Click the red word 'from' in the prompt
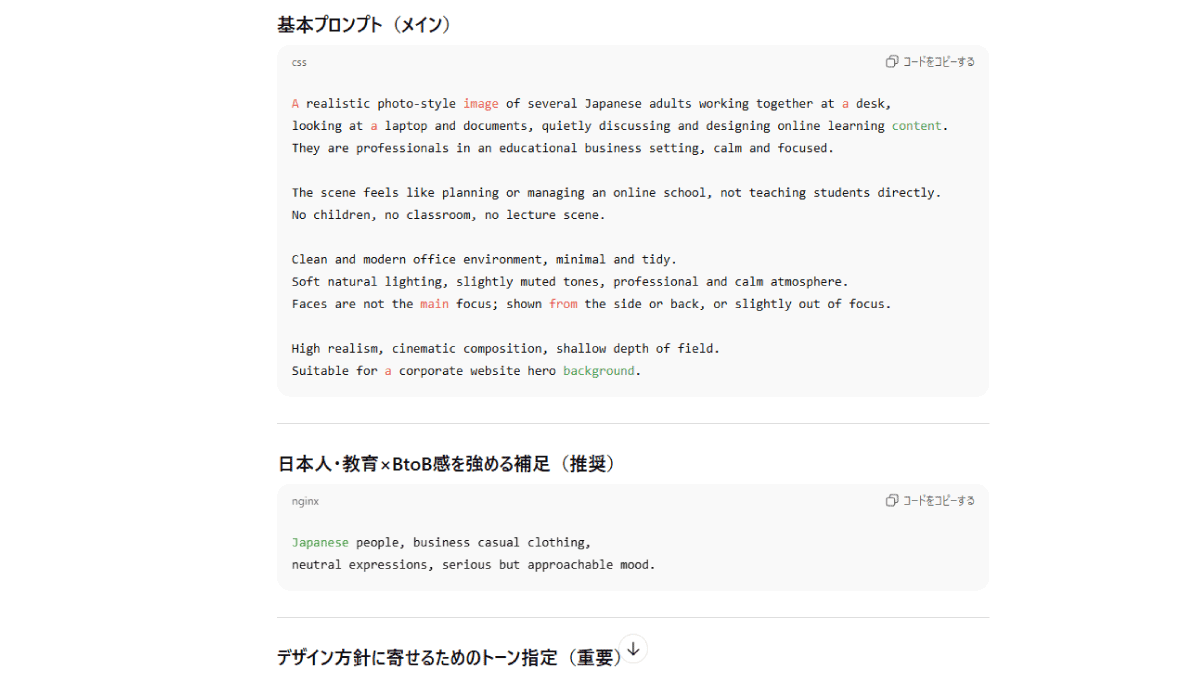This screenshot has height=675, width=1200. pyautogui.click(x=563, y=304)
